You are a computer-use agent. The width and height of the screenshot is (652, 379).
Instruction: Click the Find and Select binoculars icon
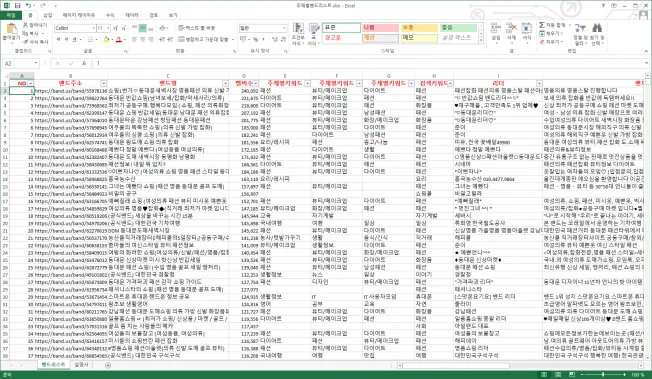[597, 28]
